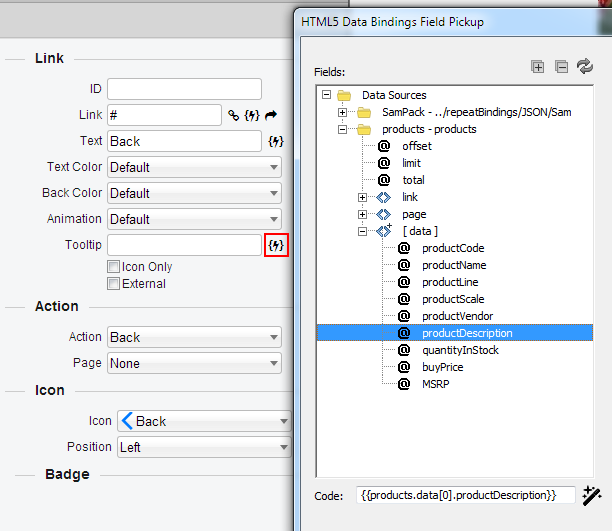
Task: Click the Tooltip input field
Action: (x=184, y=245)
